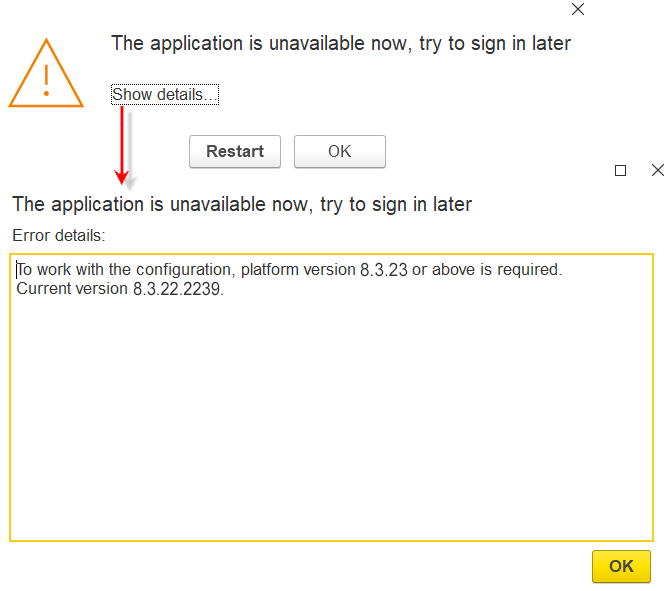The width and height of the screenshot is (669, 591).
Task: Close the error details window
Action: coord(657,171)
